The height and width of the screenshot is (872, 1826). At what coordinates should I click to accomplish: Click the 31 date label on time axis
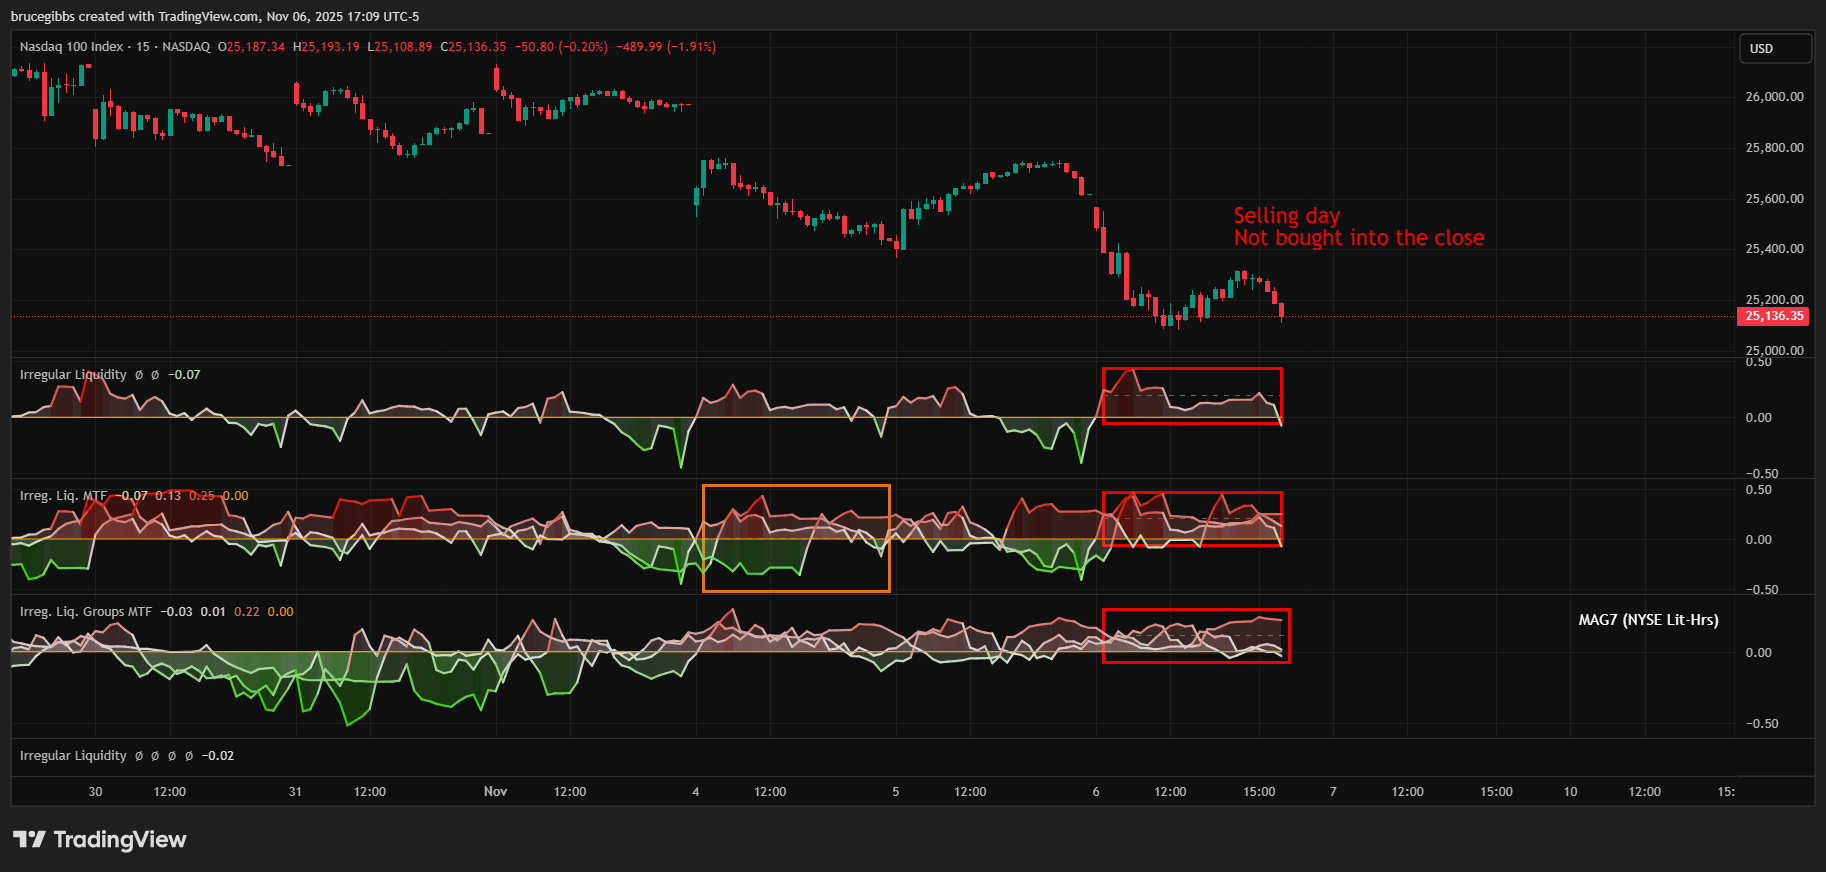pos(295,792)
